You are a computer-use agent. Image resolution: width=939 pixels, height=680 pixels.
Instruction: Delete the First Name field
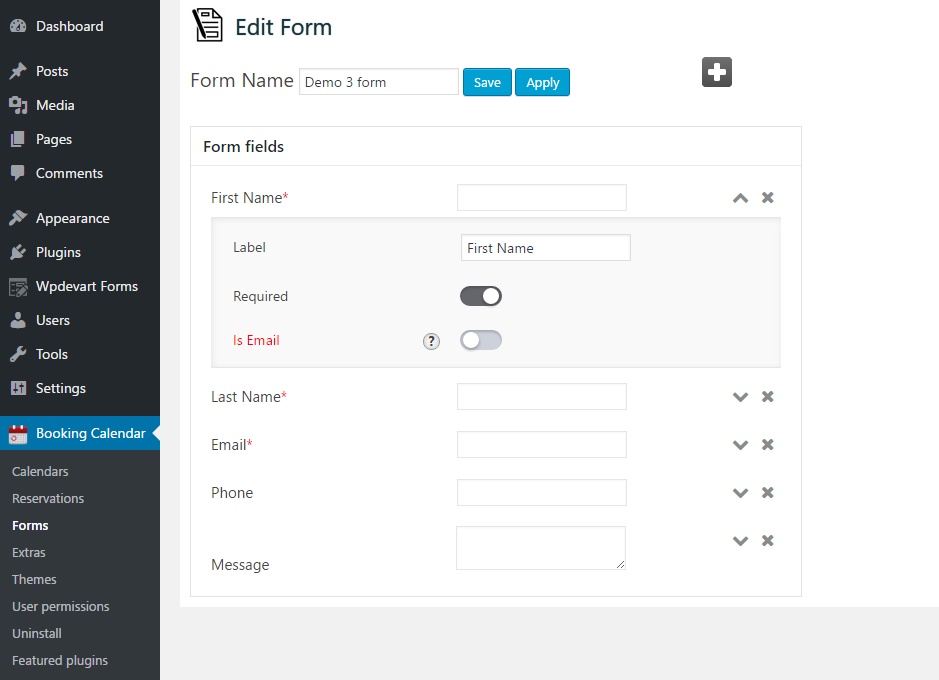[768, 198]
